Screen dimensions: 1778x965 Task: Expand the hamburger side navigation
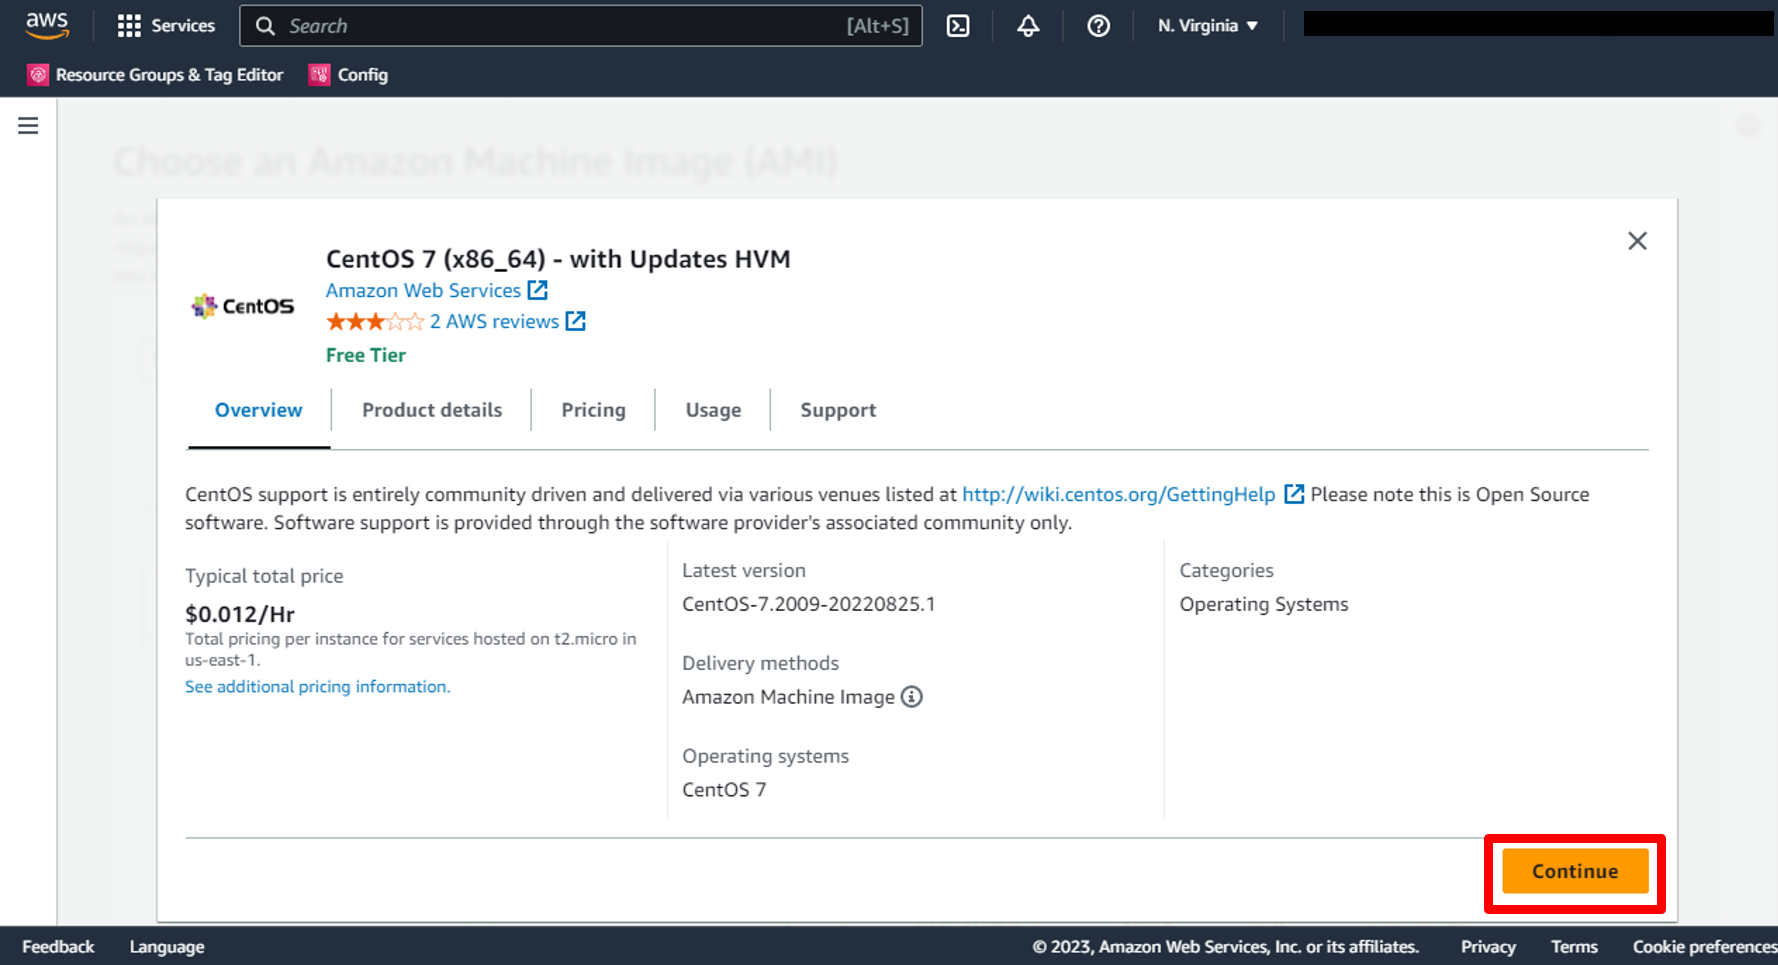point(28,126)
